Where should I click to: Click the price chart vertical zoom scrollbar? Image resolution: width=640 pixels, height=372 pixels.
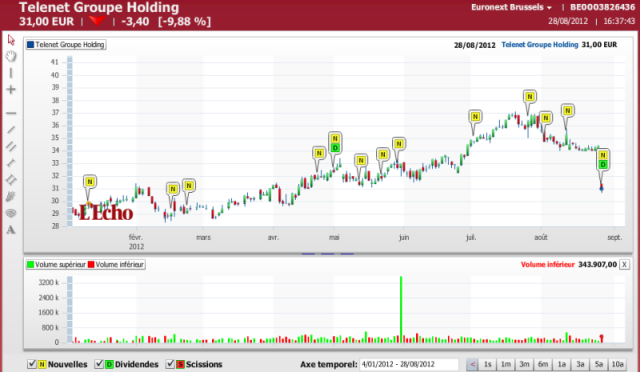(x=70, y=141)
